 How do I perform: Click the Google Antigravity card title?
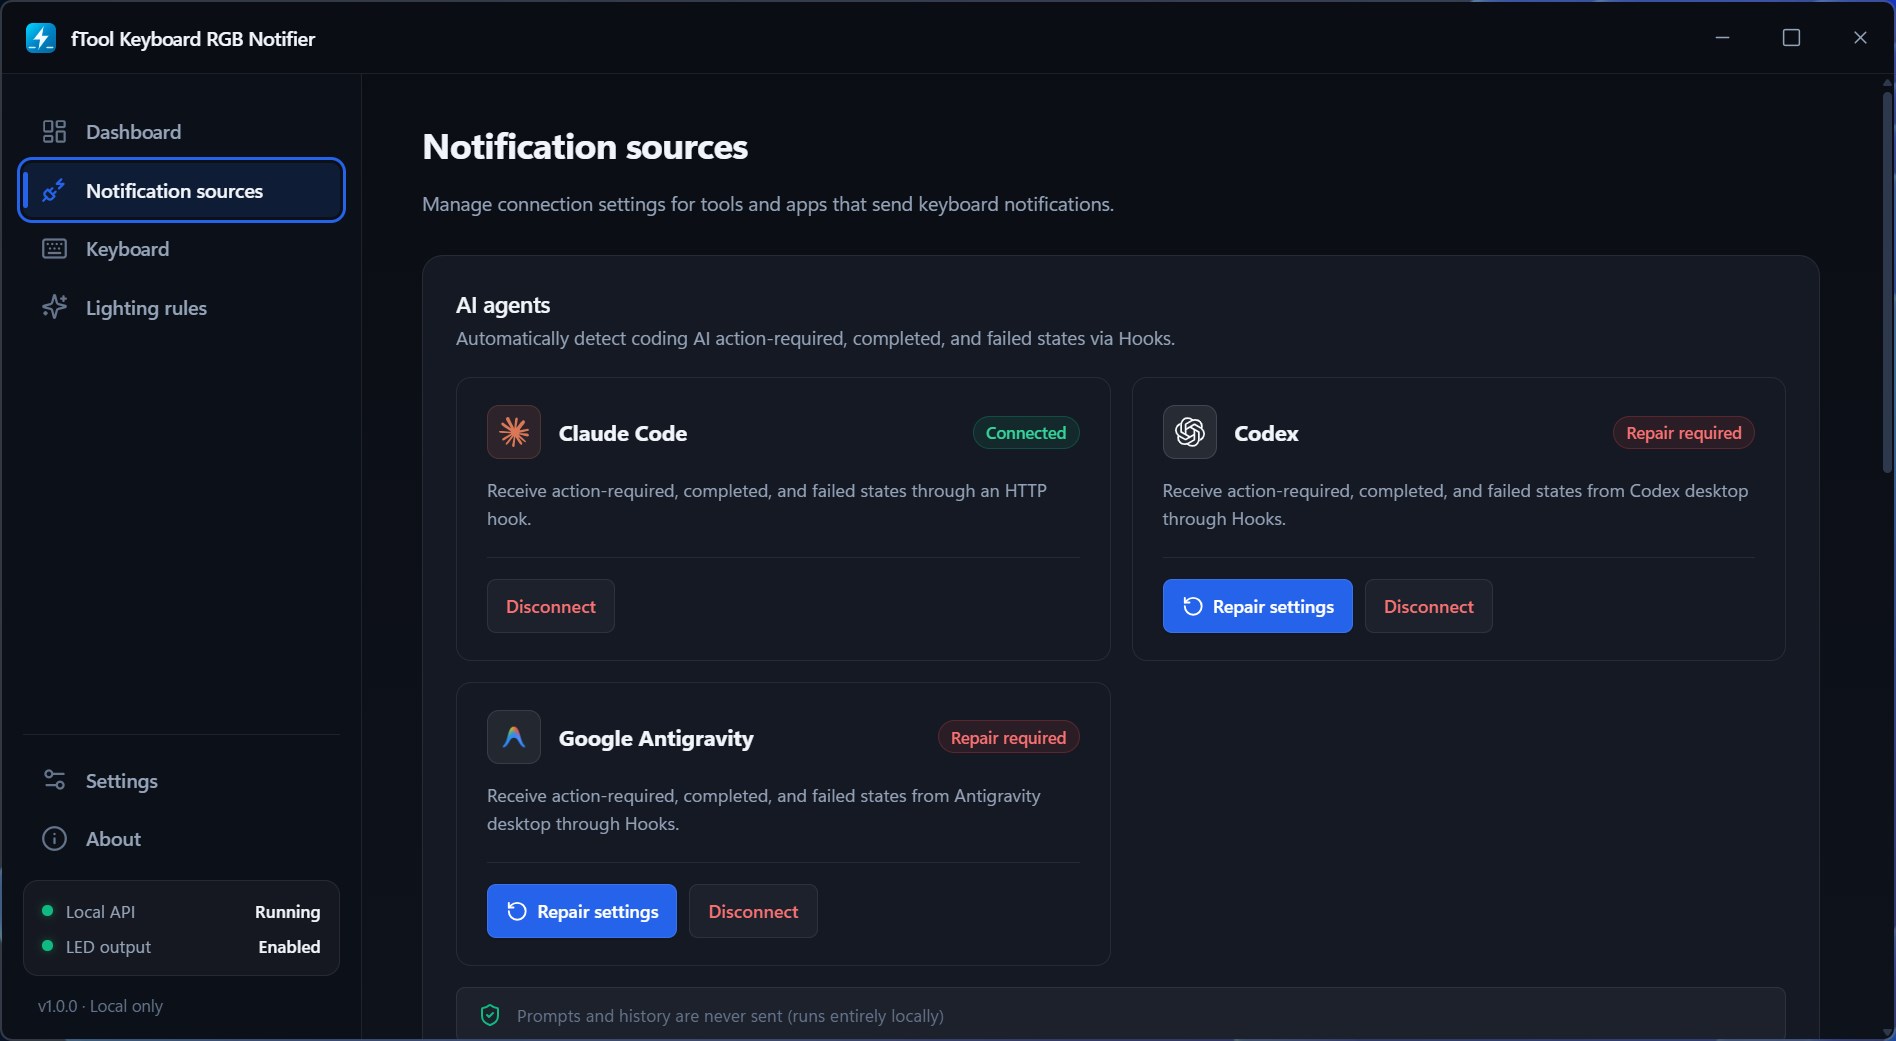click(x=656, y=738)
